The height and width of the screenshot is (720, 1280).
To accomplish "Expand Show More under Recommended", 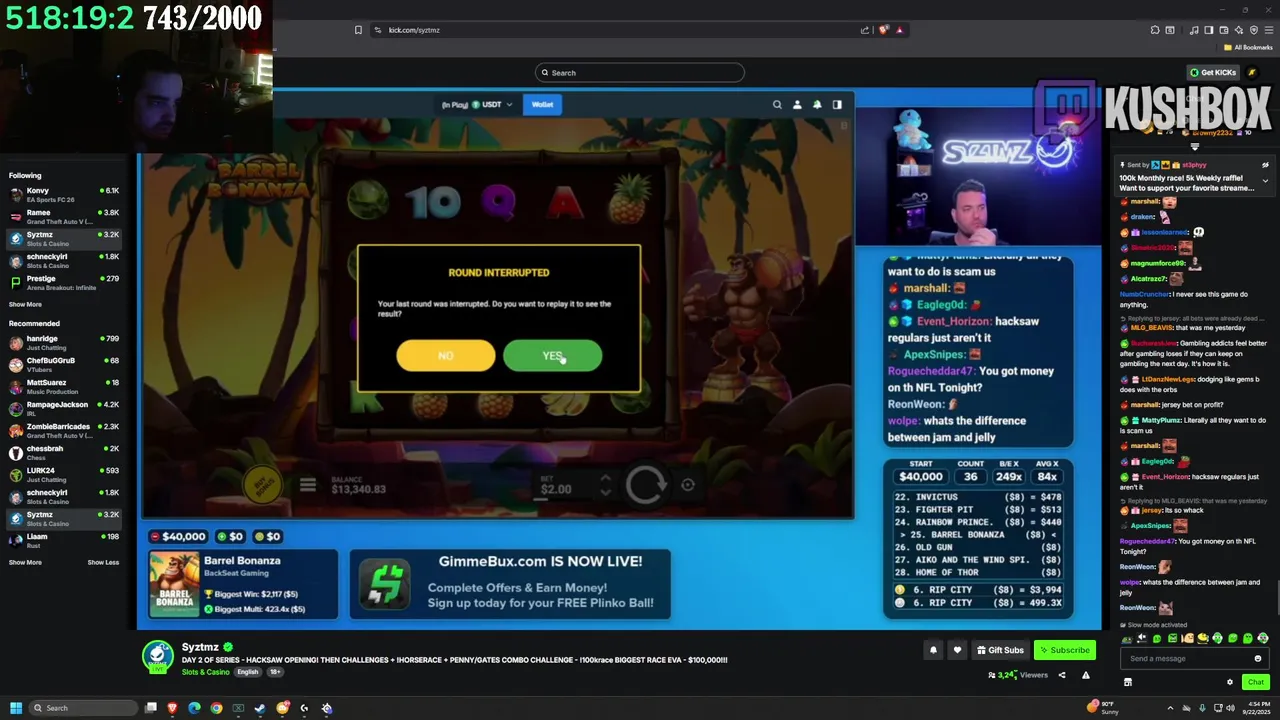I will pyautogui.click(x=25, y=562).
